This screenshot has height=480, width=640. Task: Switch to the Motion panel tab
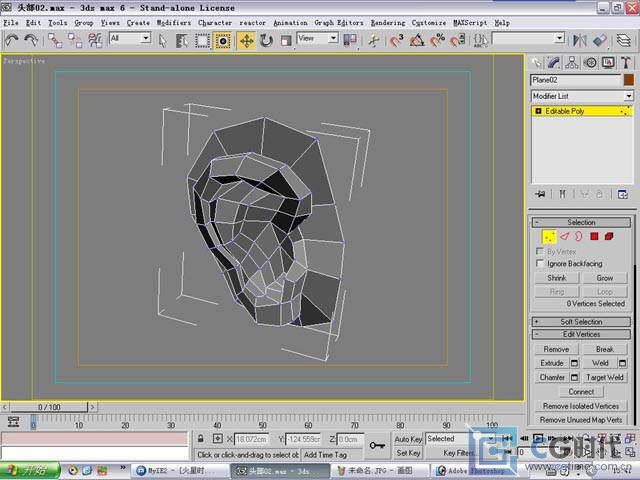tap(590, 62)
